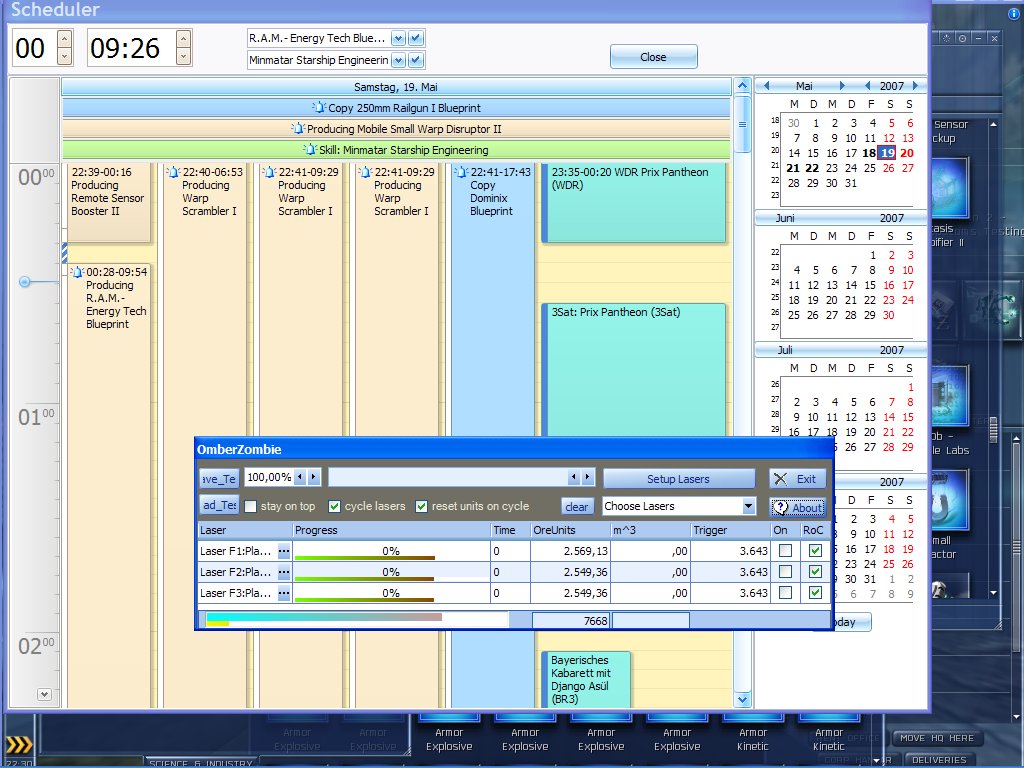This screenshot has height=768, width=1024.
Task: Click the bell icon on Producing Mobile Small Warp Disruptor
Action: click(298, 129)
